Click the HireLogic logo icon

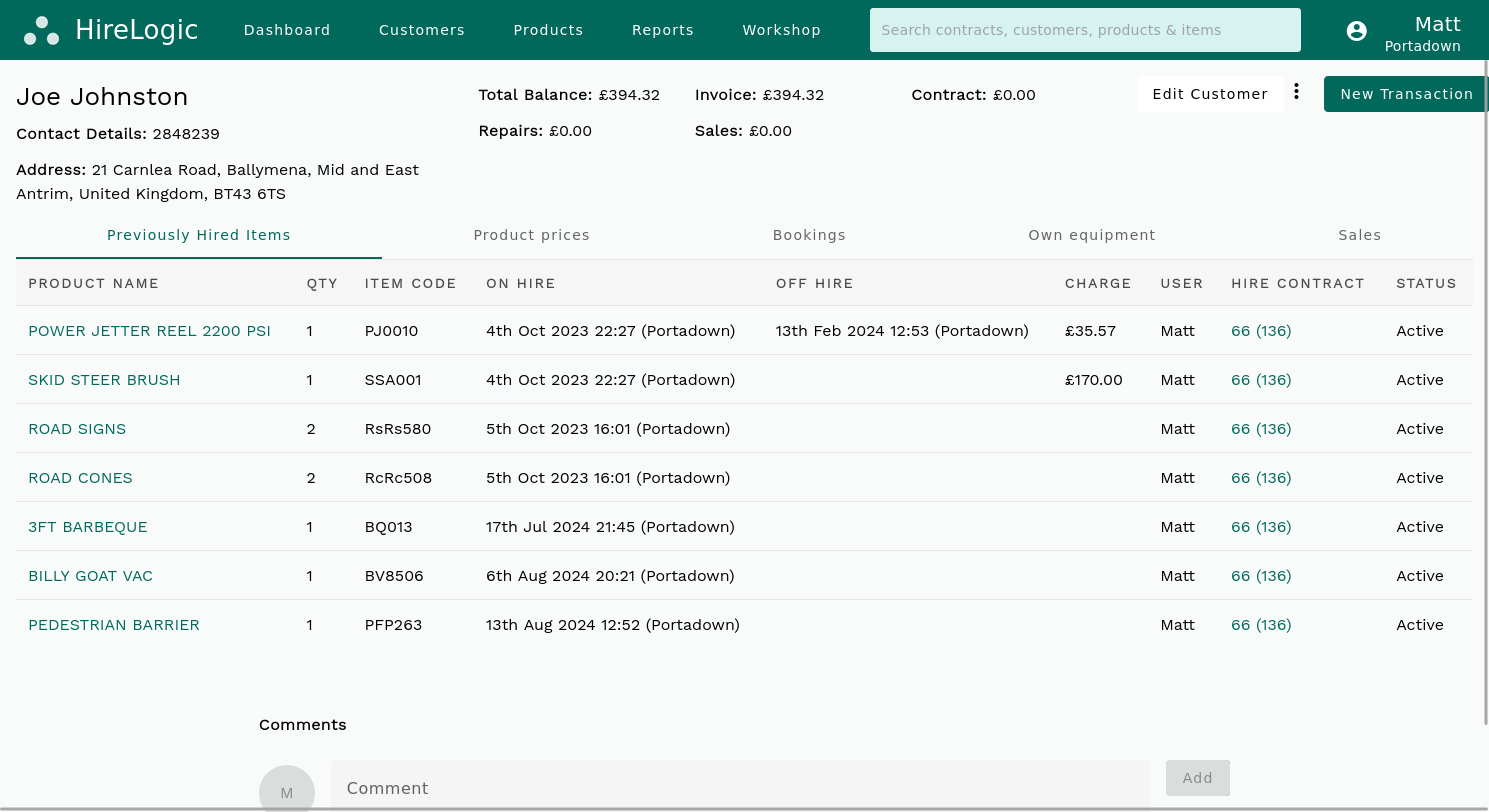click(41, 30)
